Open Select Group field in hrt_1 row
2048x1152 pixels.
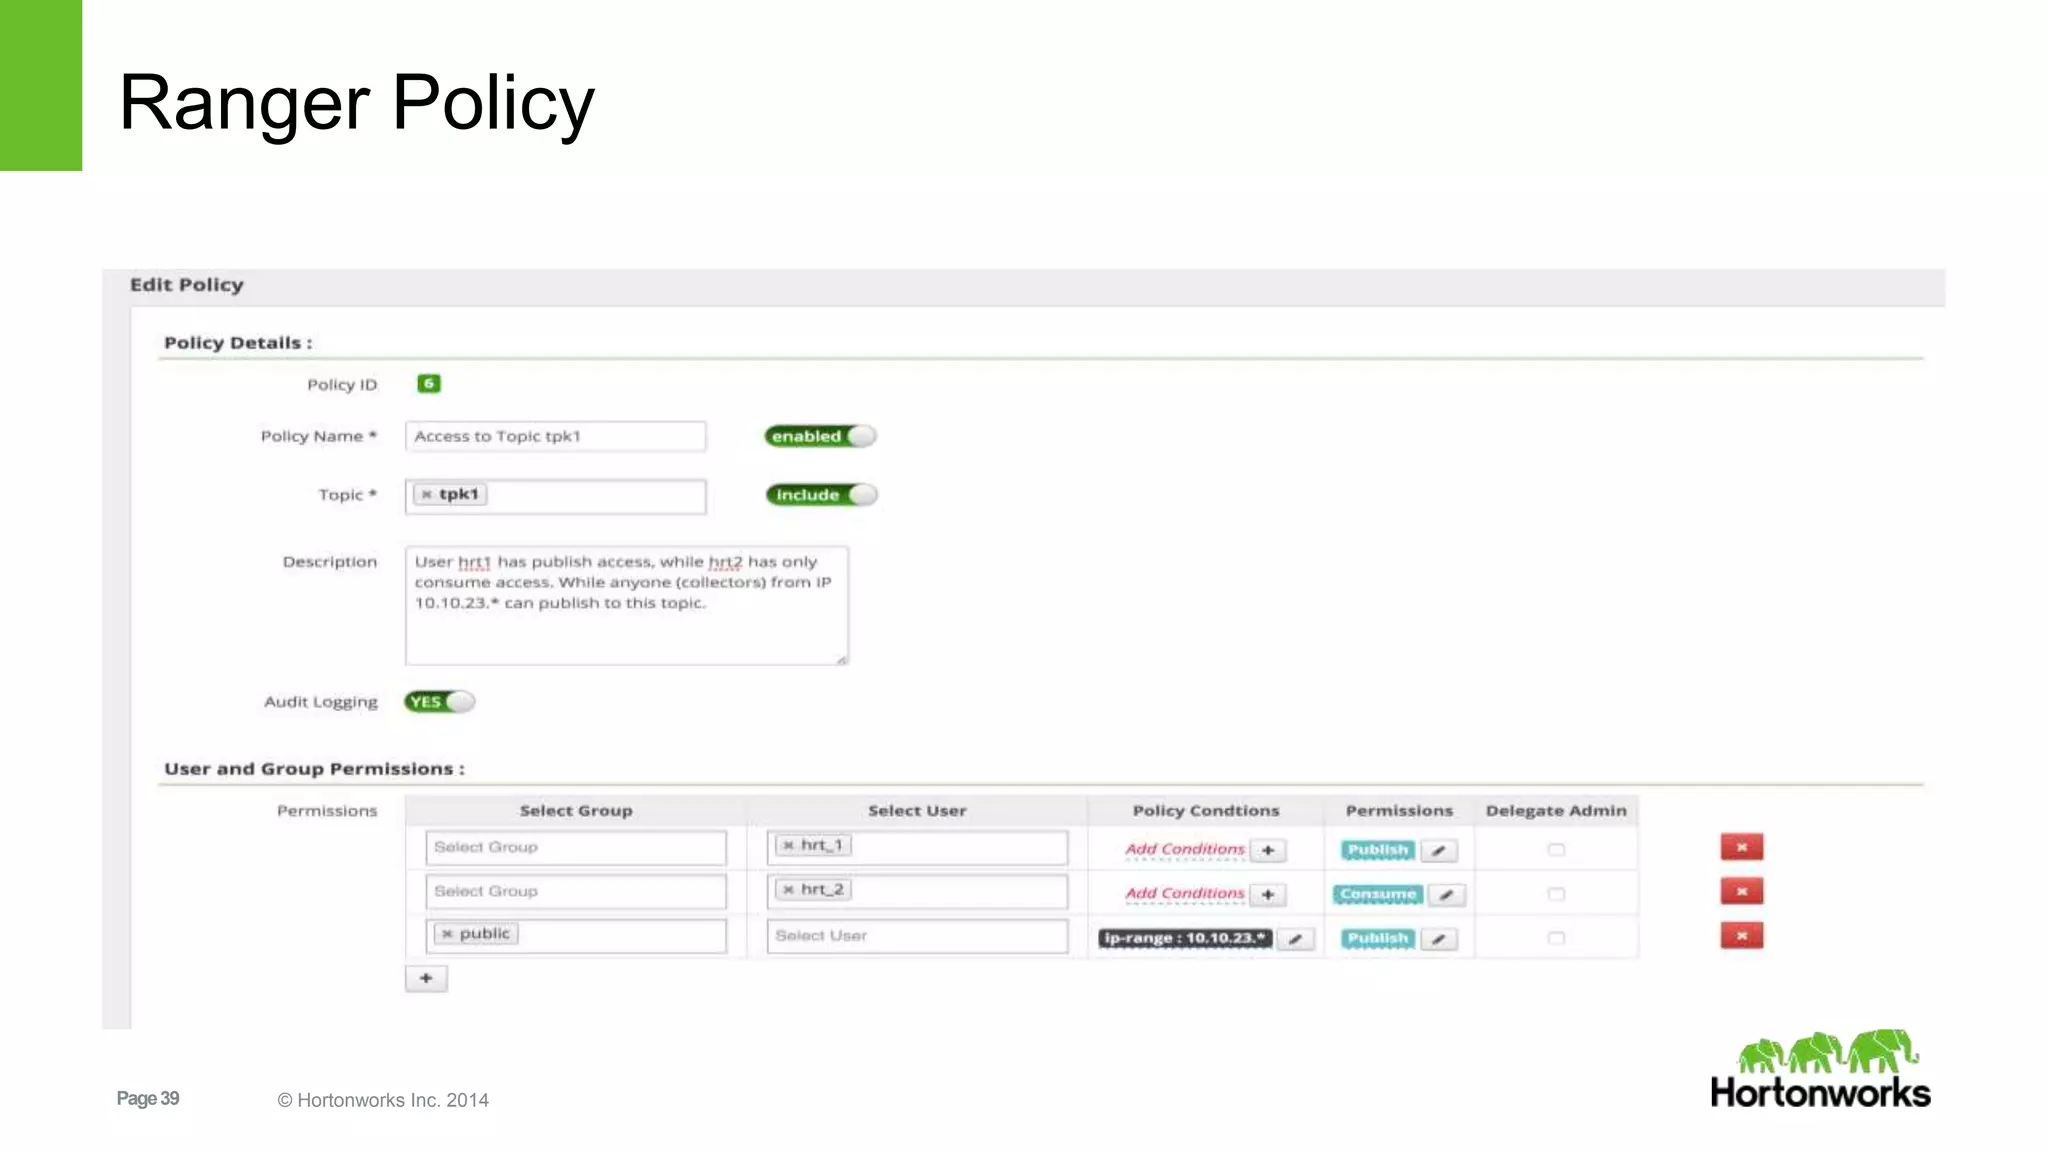(x=576, y=848)
